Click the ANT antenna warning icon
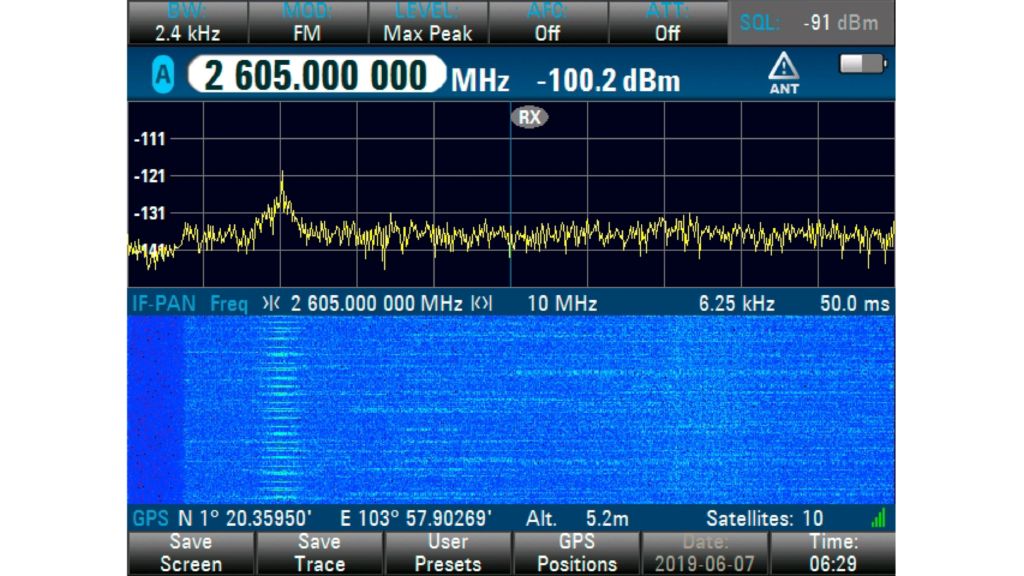 pos(783,74)
